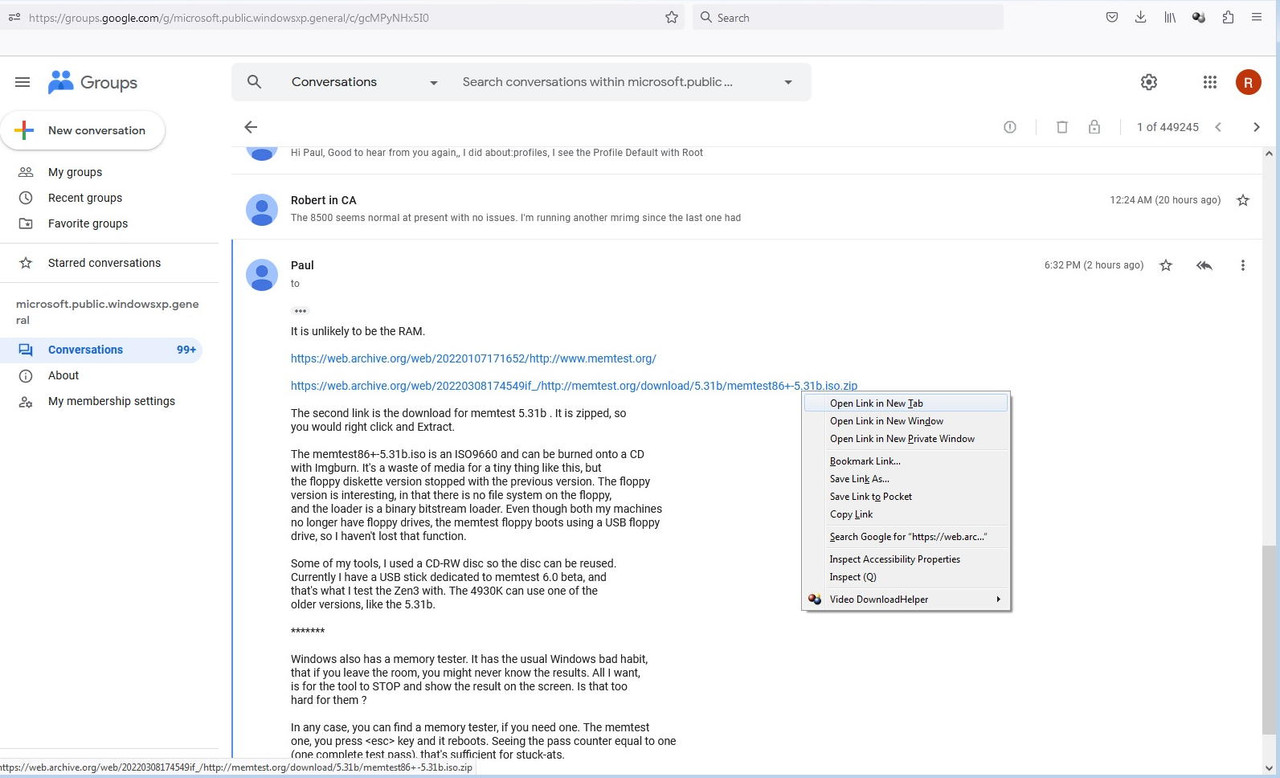
Task: Choose Open Link in New Tab
Action: 906,403
